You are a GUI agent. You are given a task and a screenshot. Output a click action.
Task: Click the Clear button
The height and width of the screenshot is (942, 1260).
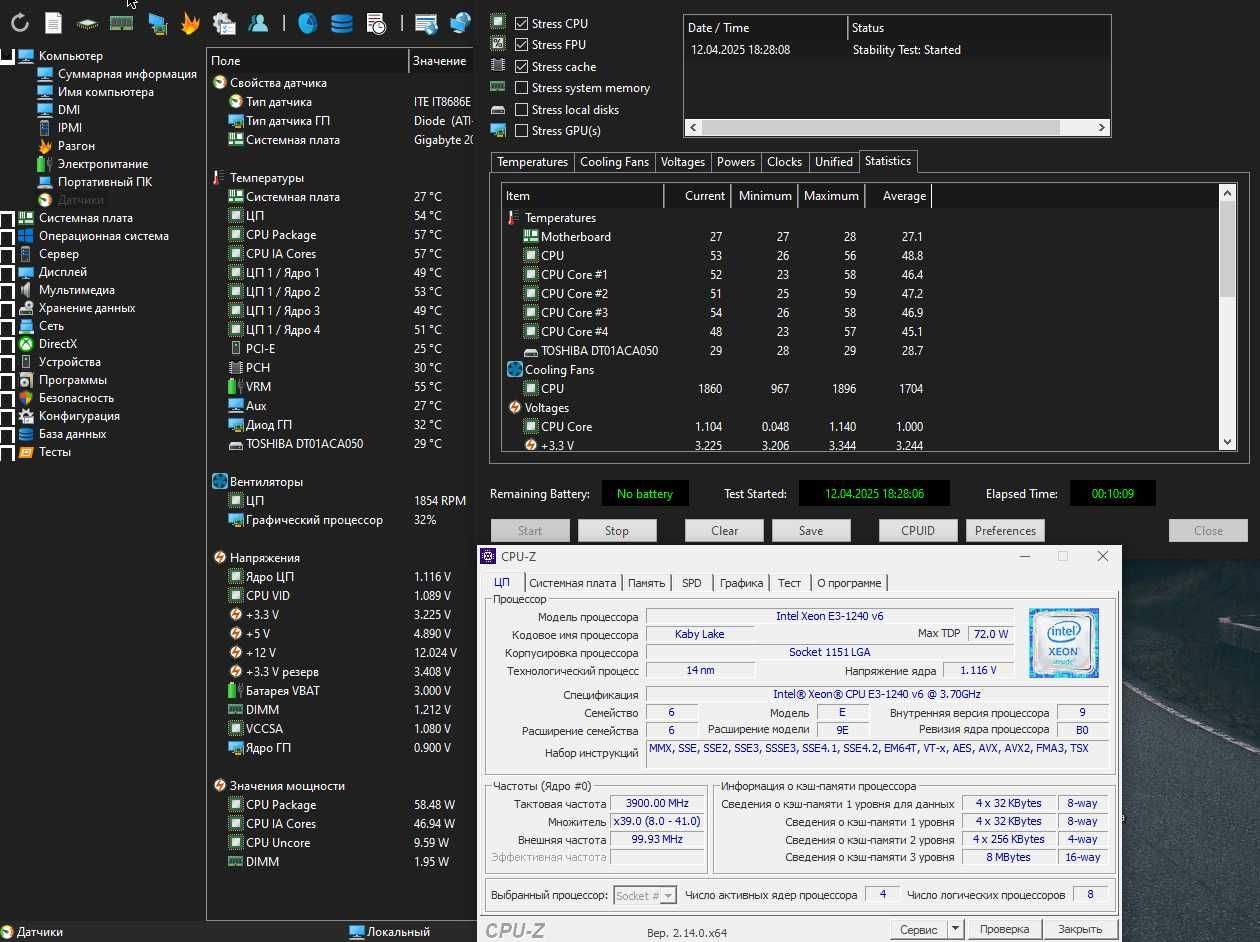coord(724,531)
